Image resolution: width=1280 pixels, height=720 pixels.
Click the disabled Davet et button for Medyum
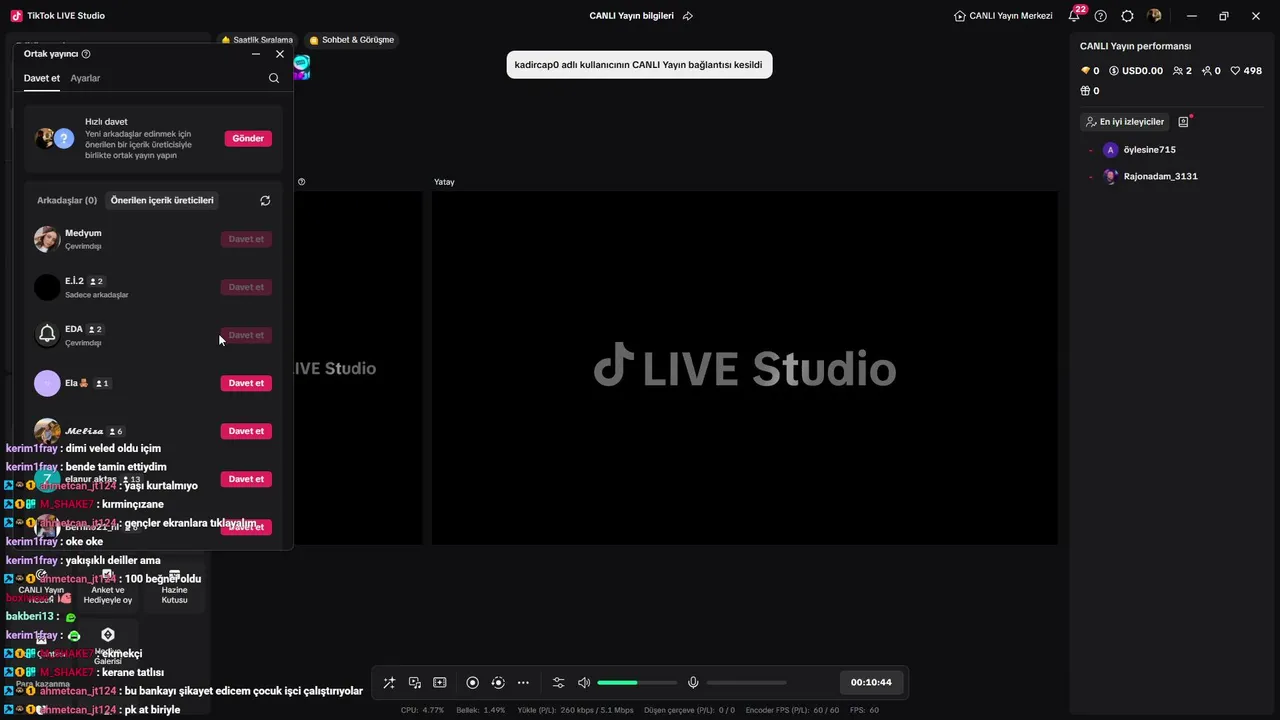[x=246, y=239]
